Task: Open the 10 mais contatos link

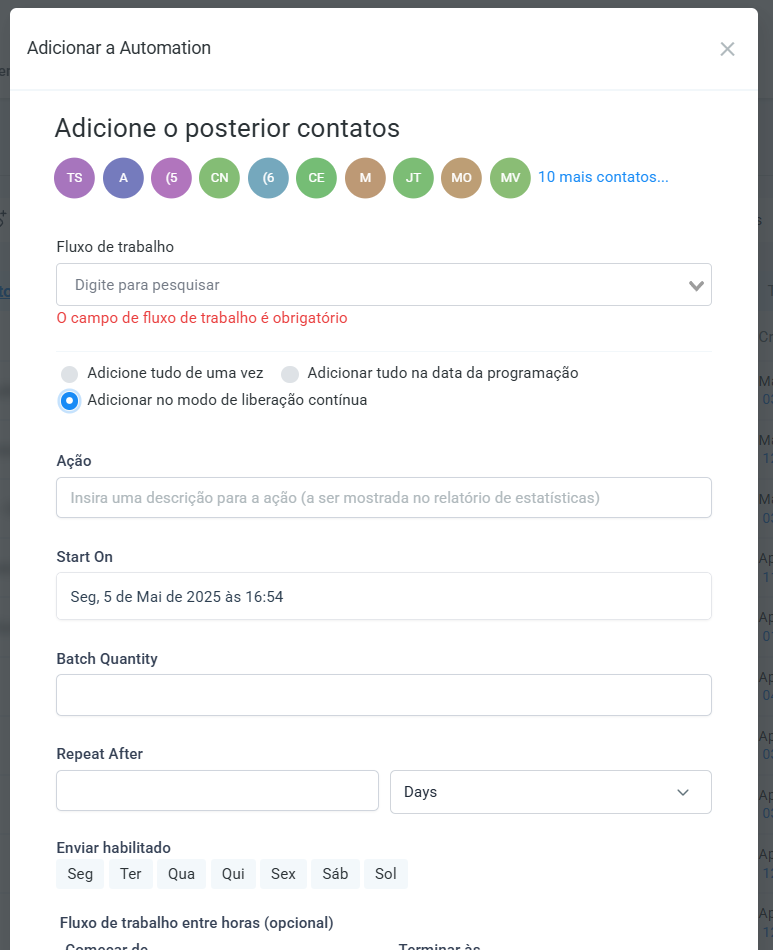Action: click(x=603, y=177)
